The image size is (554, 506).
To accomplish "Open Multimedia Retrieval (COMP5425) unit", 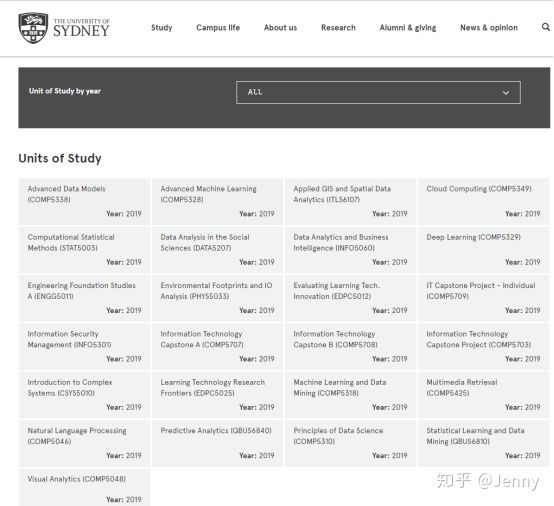I will point(483,395).
